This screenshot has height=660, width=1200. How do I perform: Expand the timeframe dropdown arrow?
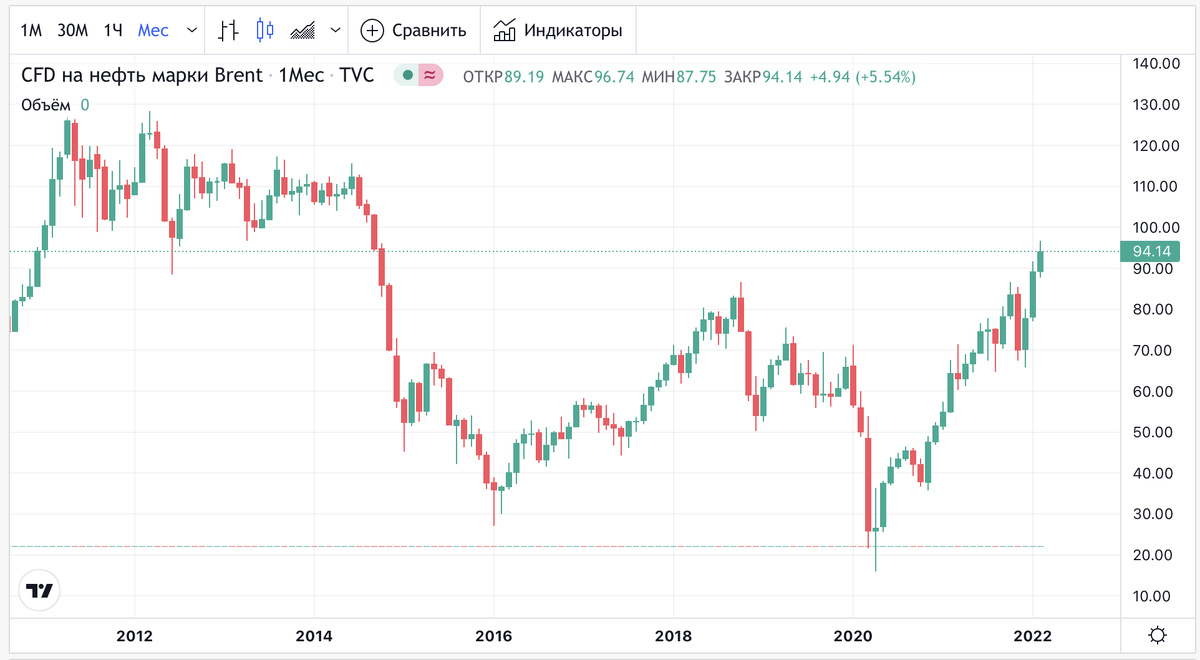191,30
